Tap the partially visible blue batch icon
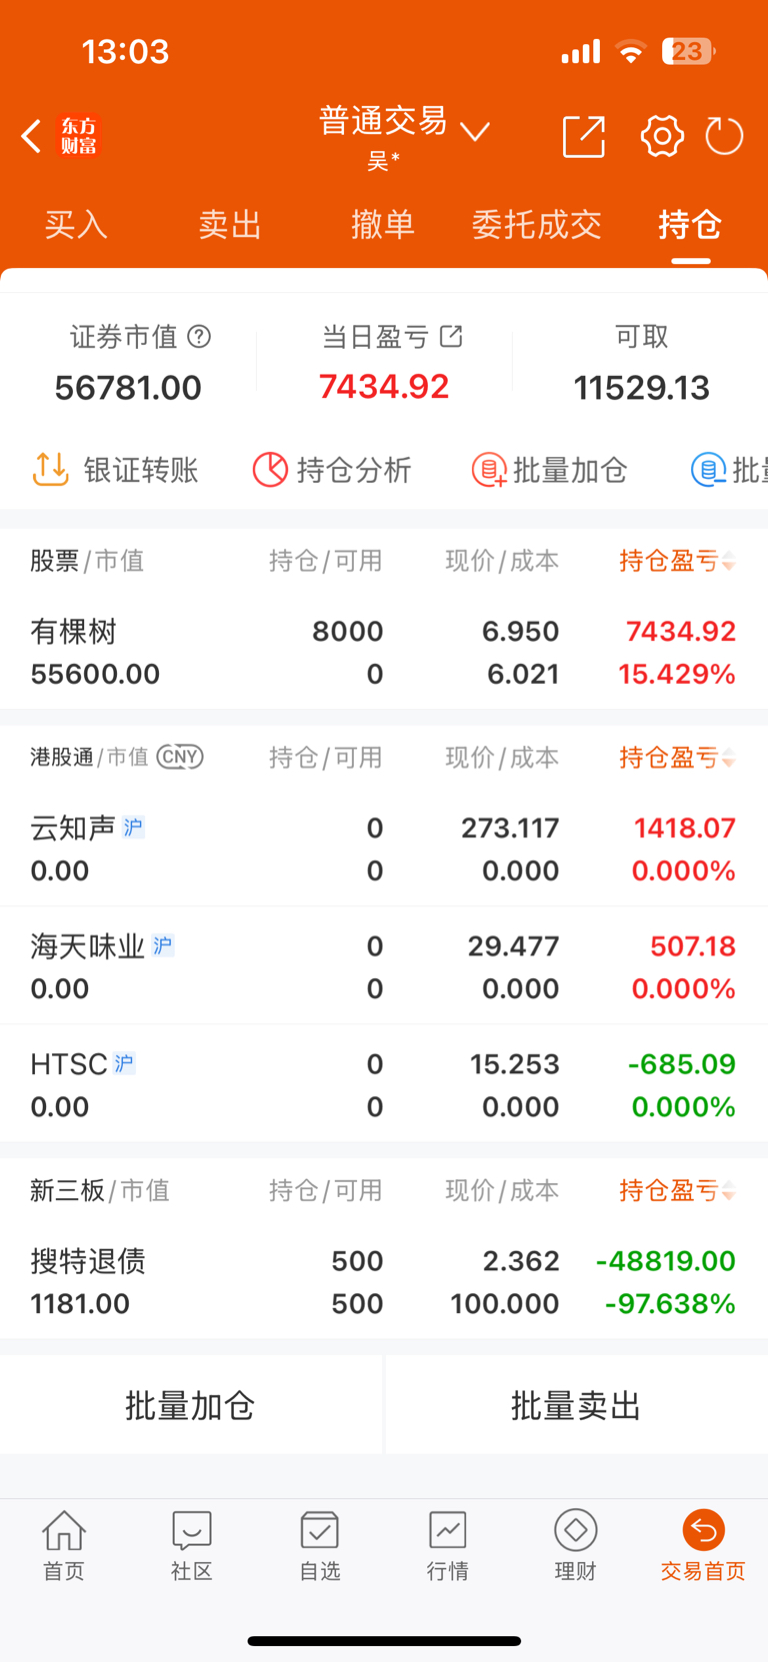This screenshot has width=768, height=1663. (708, 469)
